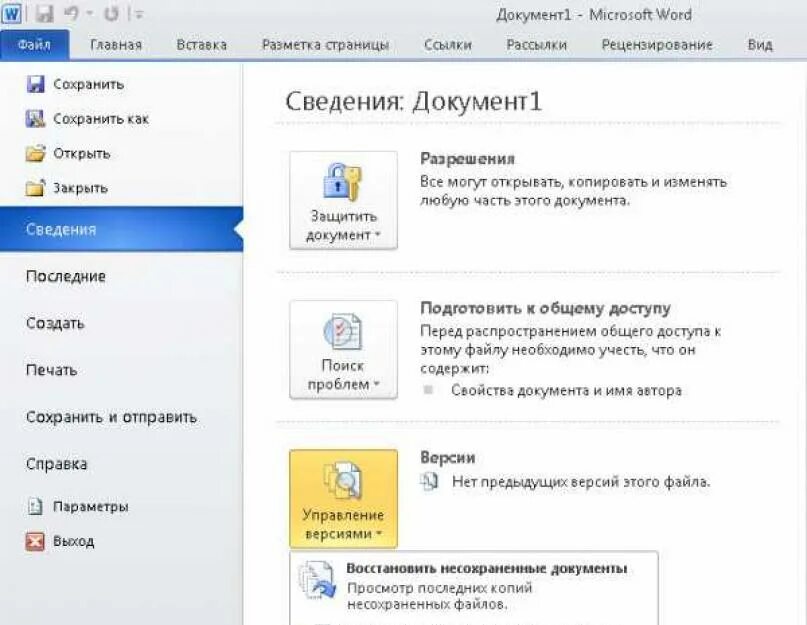Click the Версии heading

448,457
